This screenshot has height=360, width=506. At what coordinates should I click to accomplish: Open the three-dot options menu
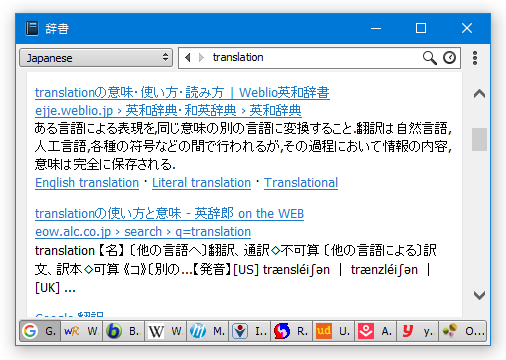click(475, 58)
